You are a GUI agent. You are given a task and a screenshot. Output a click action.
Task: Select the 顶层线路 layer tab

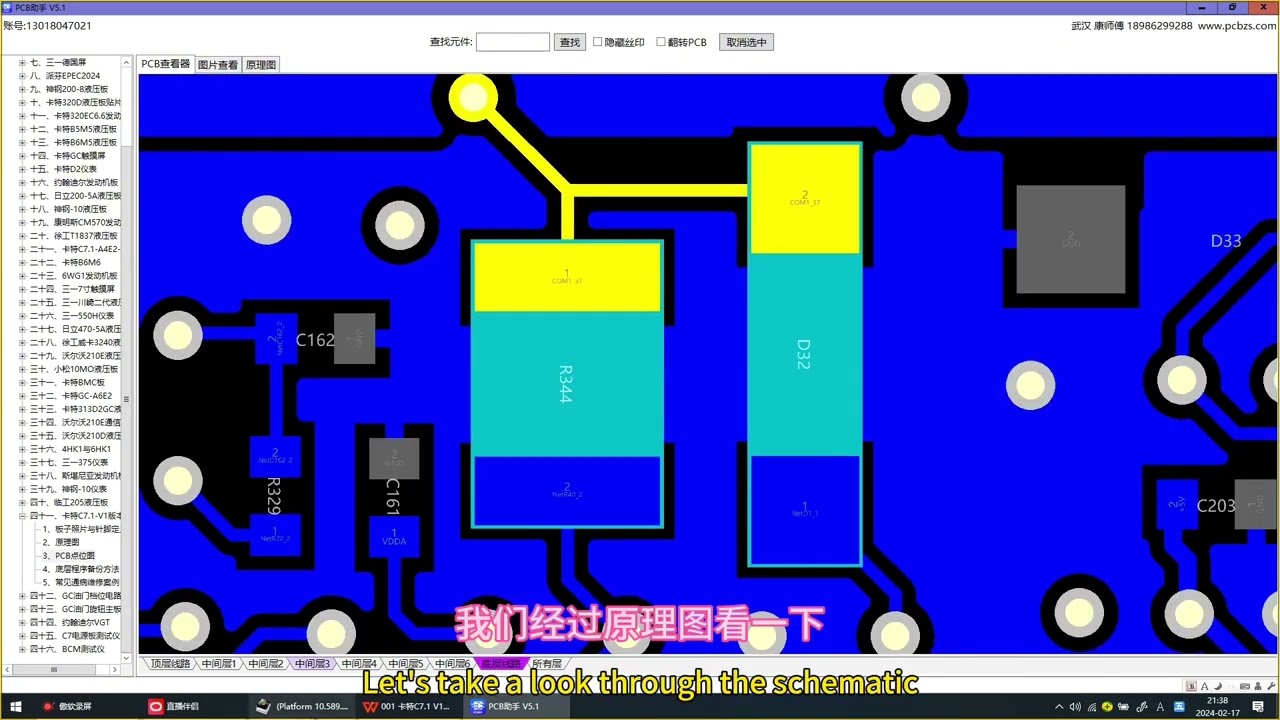coord(171,663)
